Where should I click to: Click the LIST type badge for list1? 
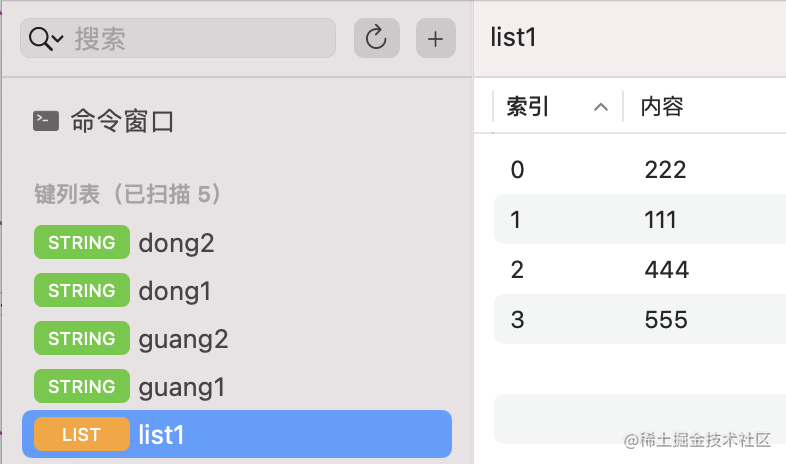click(81, 435)
